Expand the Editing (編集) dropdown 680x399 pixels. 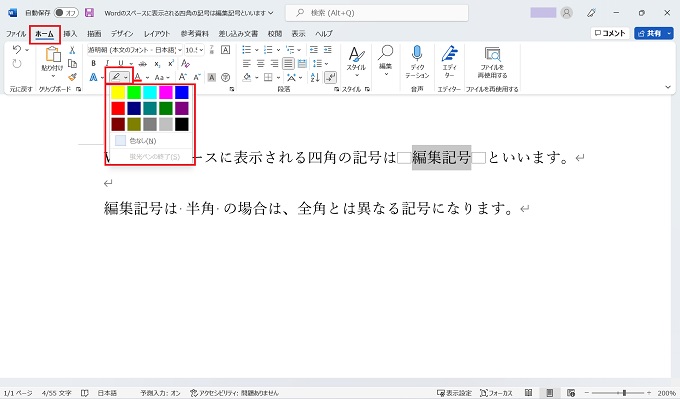(386, 74)
